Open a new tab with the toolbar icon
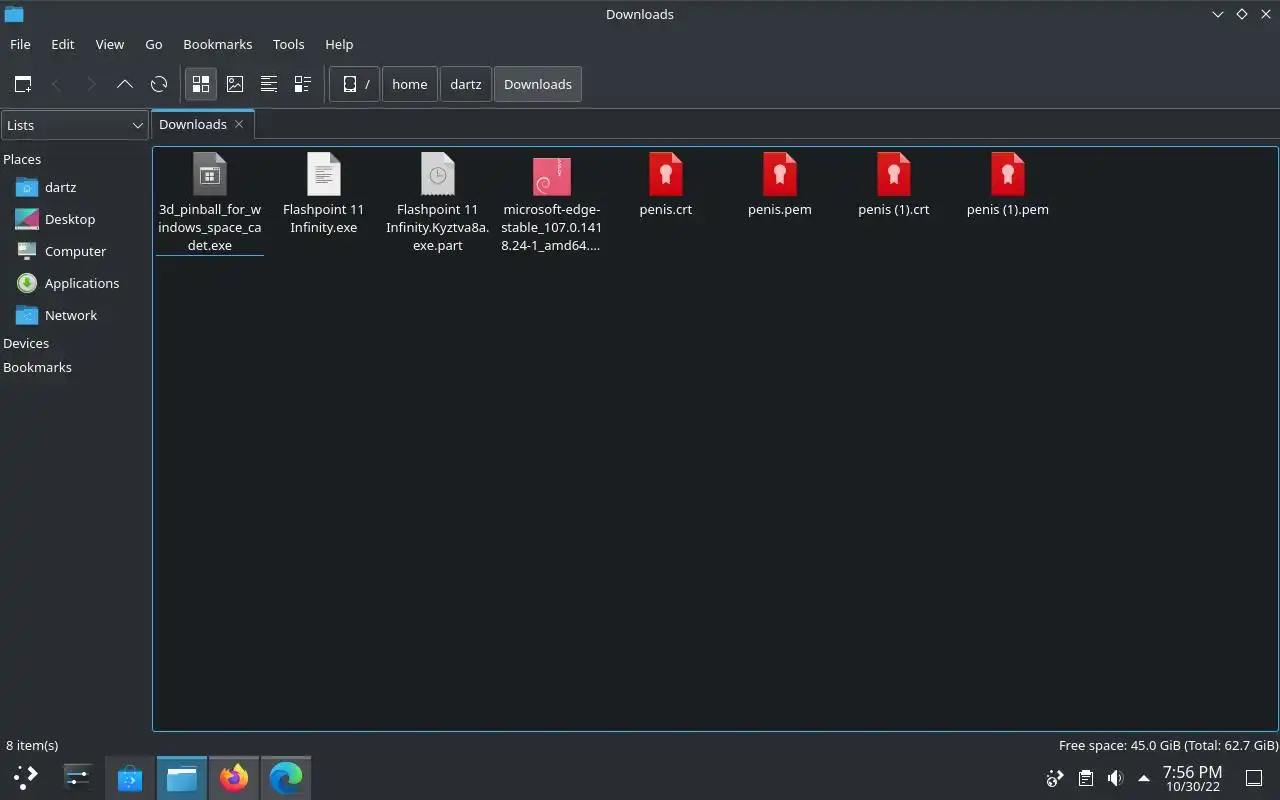Viewport: 1280px width, 800px height. point(23,84)
